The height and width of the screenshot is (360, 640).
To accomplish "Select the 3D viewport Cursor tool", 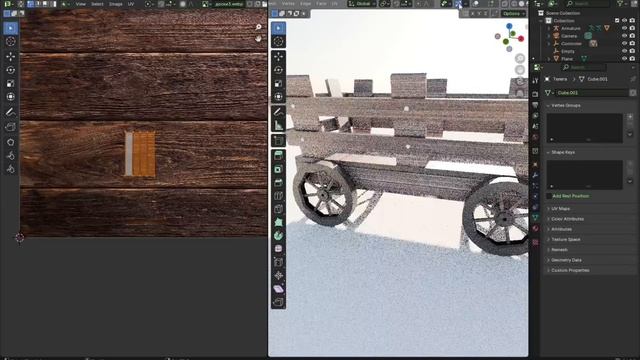I will [x=278, y=42].
